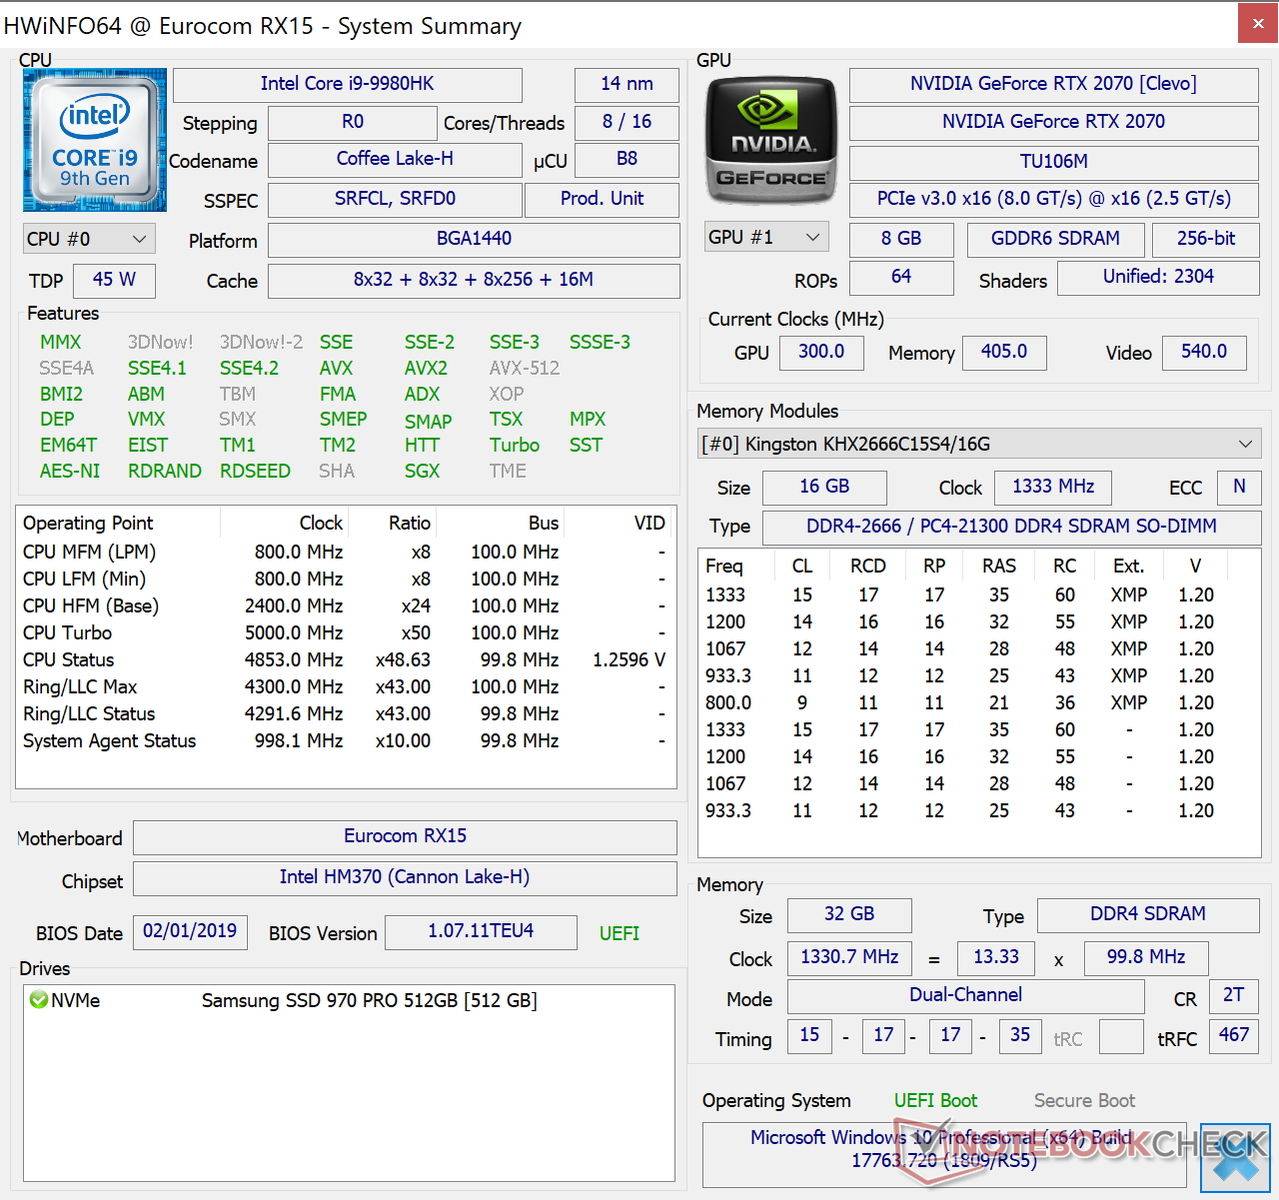
Task: Click the memory Clock value 1330.7 MHz
Action: tap(849, 958)
